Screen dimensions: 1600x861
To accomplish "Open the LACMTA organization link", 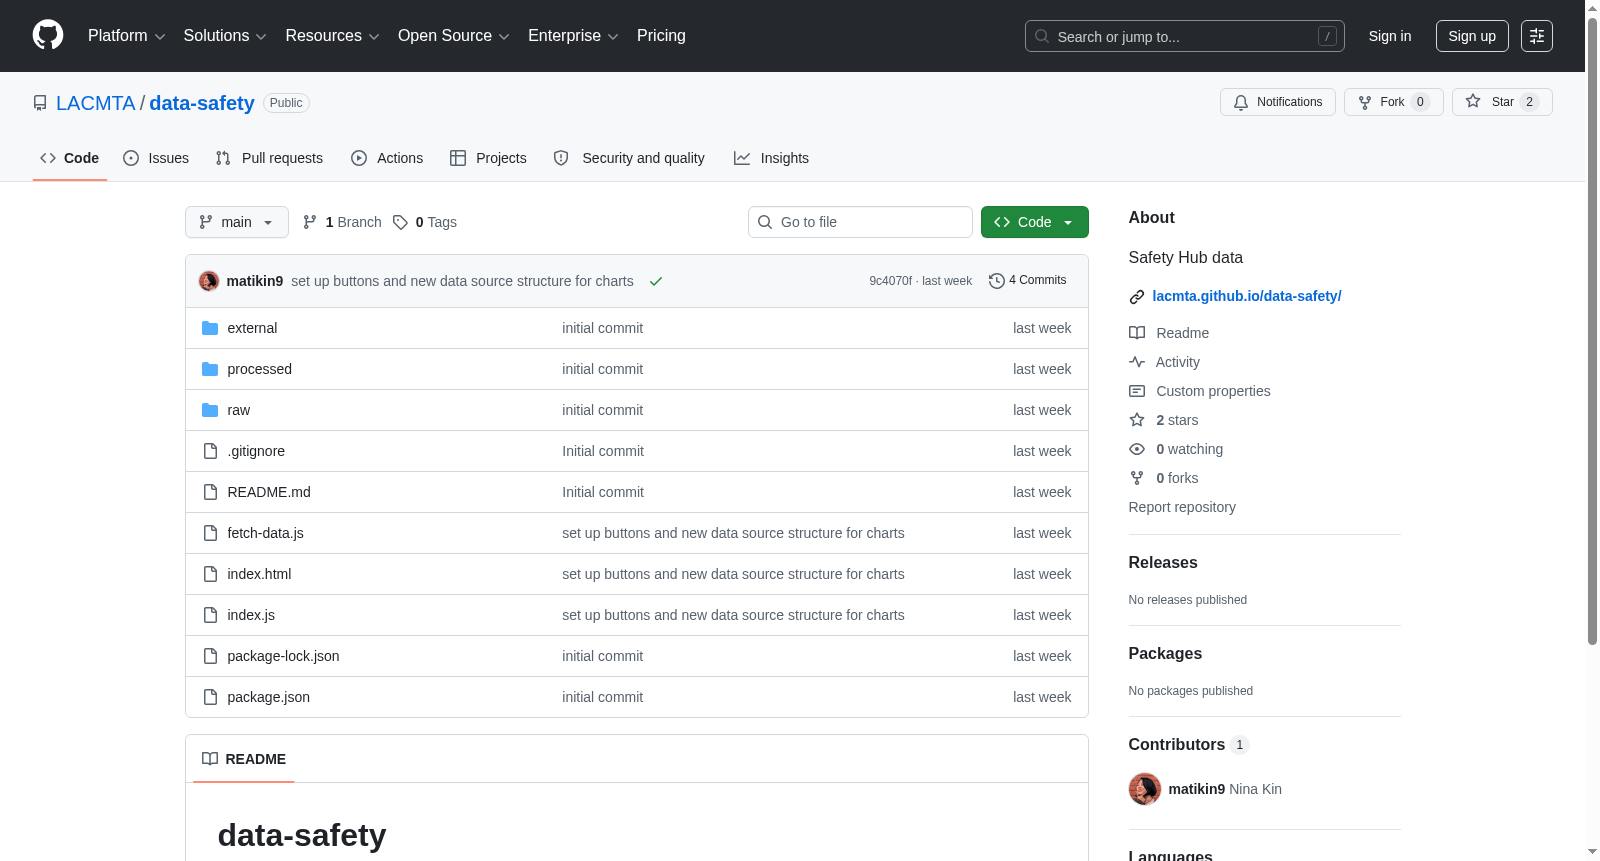I will [95, 103].
